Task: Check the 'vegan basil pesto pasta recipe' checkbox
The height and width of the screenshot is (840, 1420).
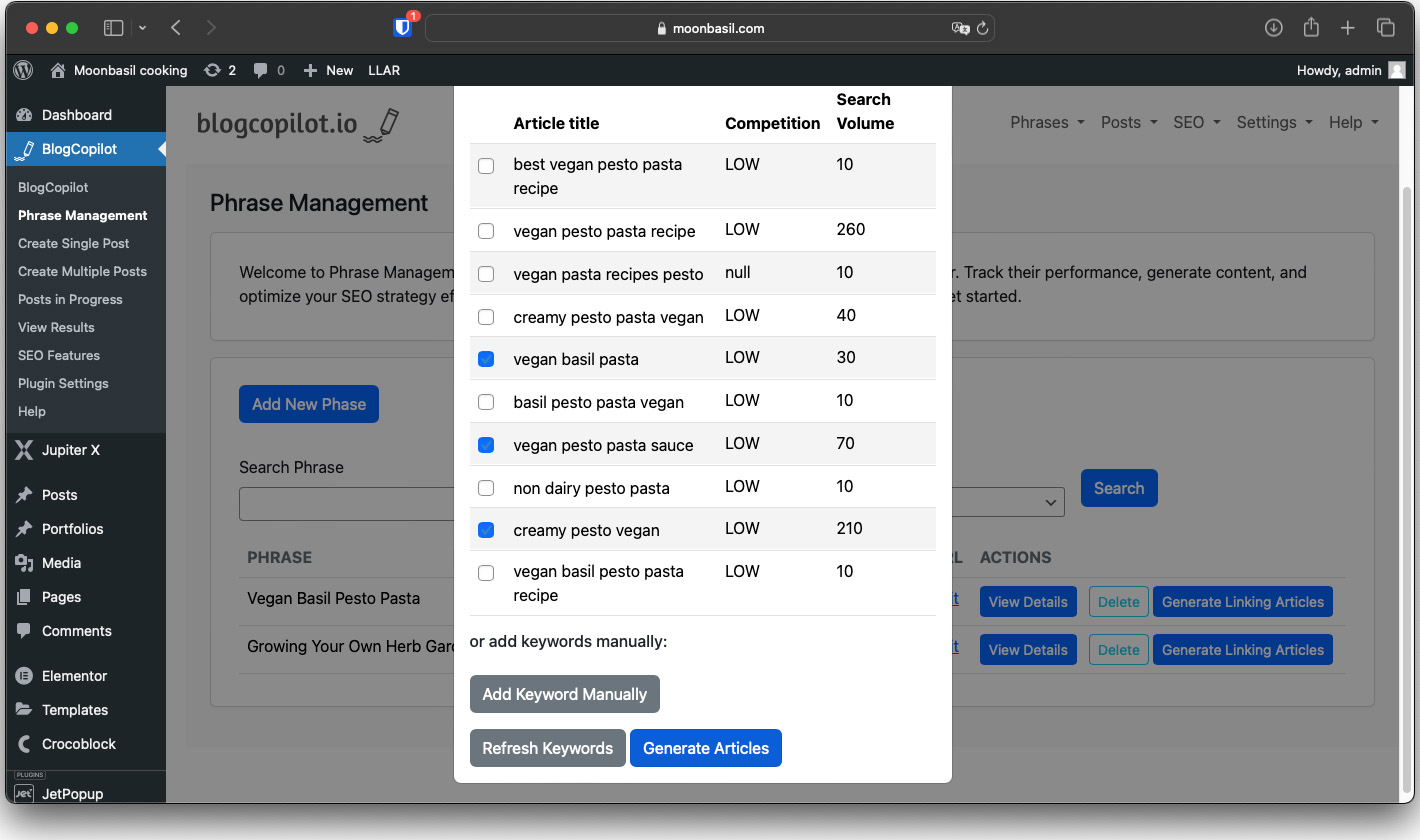Action: (486, 573)
